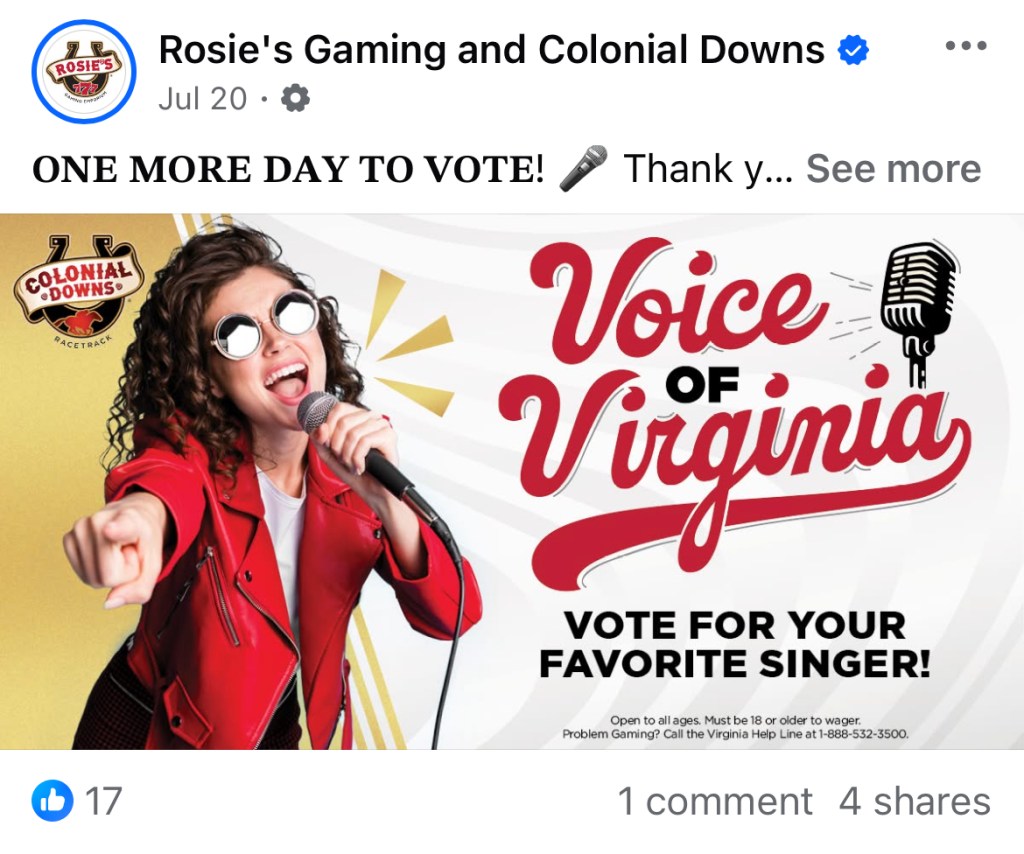Click the problem gaming disclaimer text
This screenshot has width=1024, height=854.
(735, 727)
